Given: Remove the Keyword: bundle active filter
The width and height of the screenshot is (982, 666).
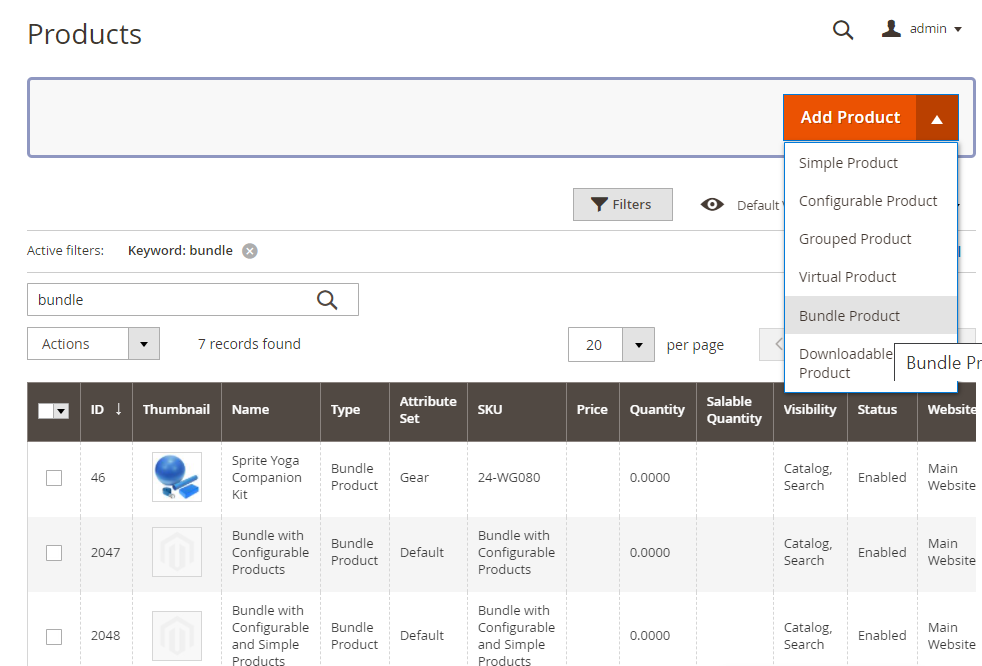Looking at the screenshot, I should [x=250, y=251].
